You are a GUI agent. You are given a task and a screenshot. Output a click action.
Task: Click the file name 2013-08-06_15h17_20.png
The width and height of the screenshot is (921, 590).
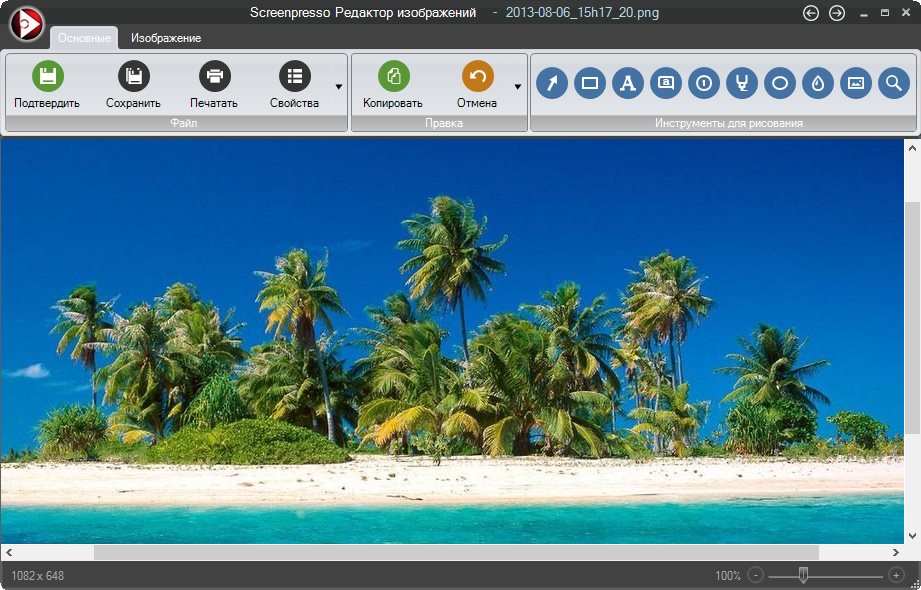pyautogui.click(x=582, y=12)
